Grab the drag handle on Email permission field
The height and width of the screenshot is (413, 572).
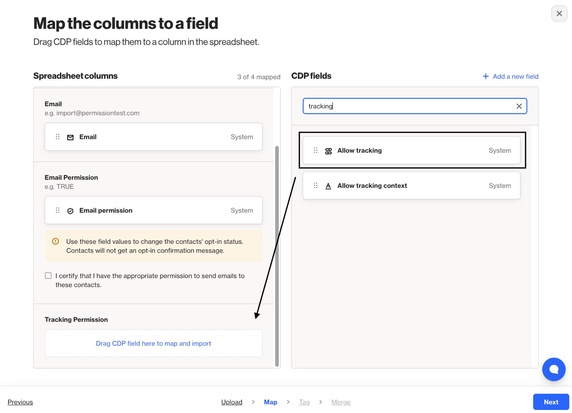click(57, 211)
